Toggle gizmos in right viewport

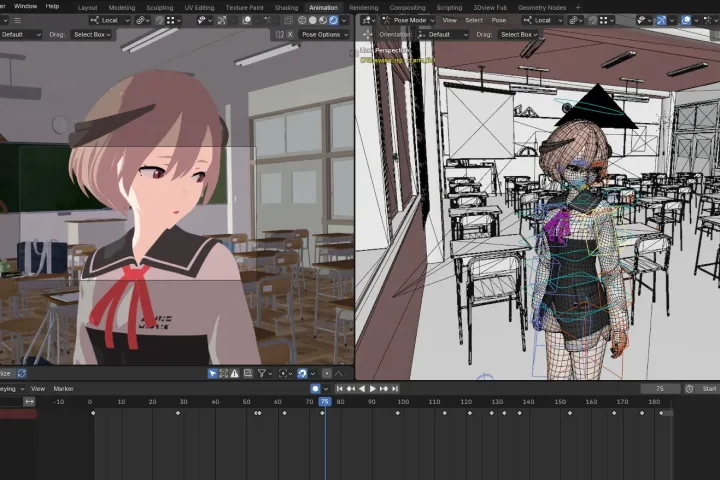tap(661, 20)
